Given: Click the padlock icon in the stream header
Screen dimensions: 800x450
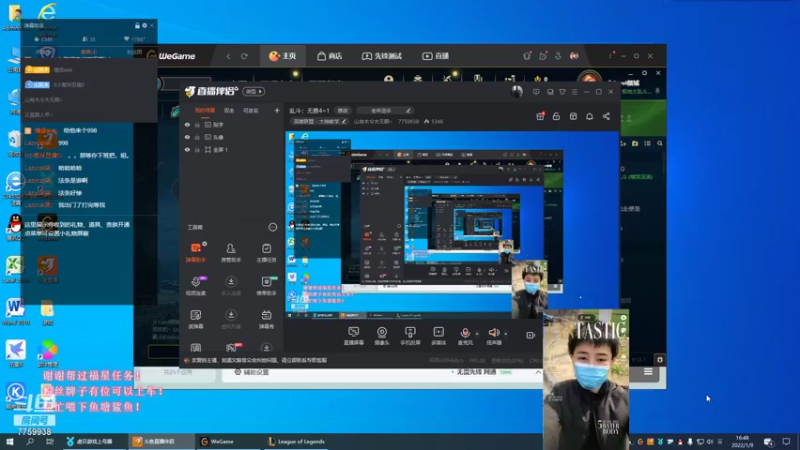Looking at the screenshot, I should coord(556,116).
